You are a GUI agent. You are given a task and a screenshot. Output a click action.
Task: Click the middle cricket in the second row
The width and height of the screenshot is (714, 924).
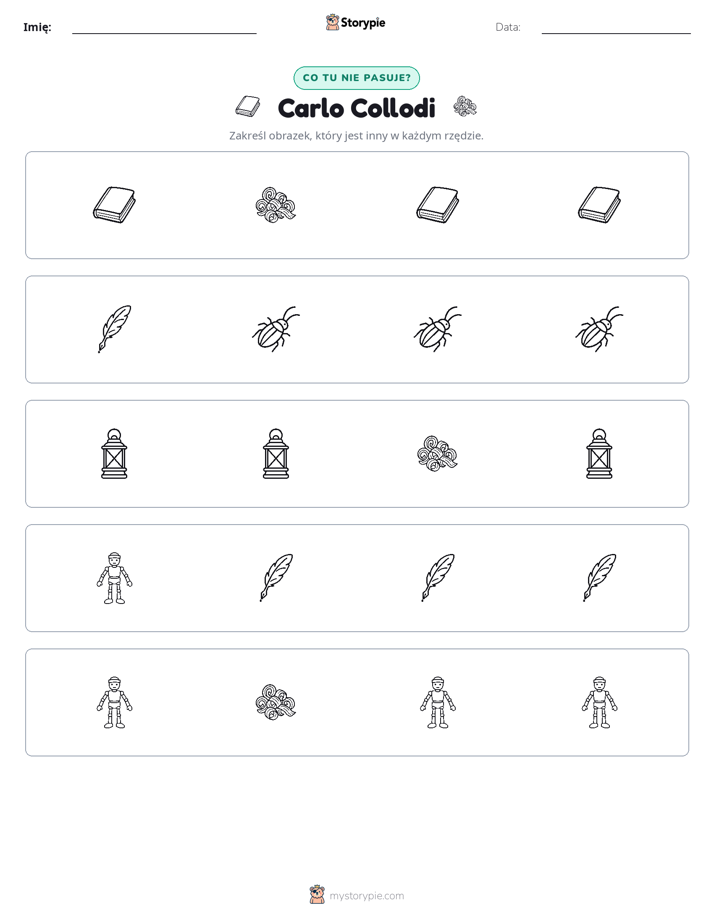coord(437,329)
